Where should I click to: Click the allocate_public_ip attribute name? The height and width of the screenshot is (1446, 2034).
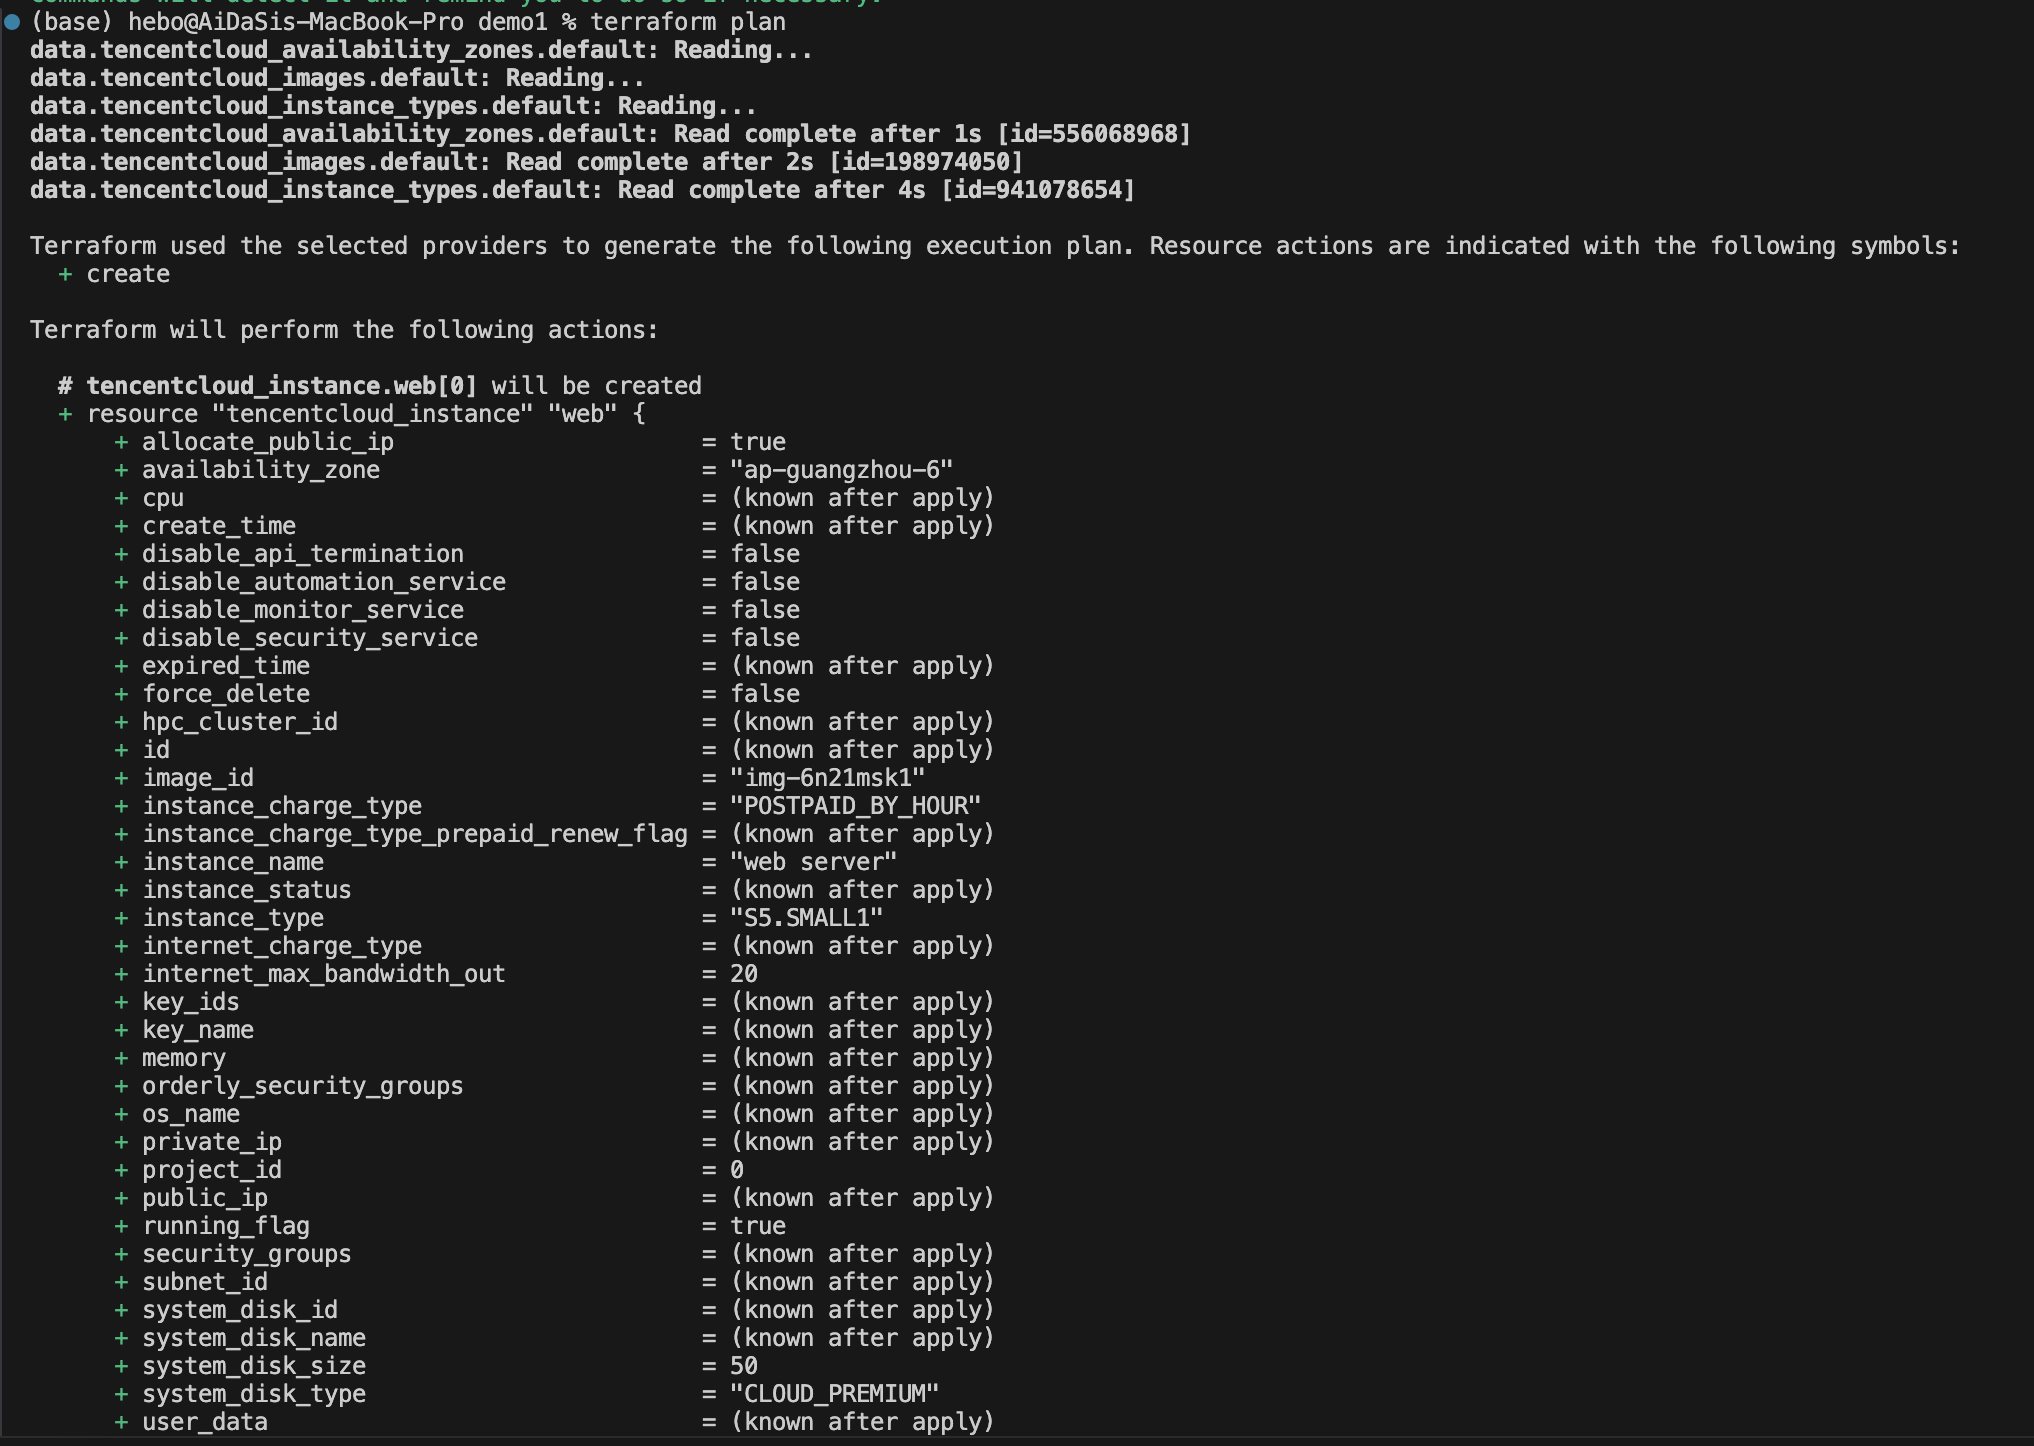pos(268,442)
